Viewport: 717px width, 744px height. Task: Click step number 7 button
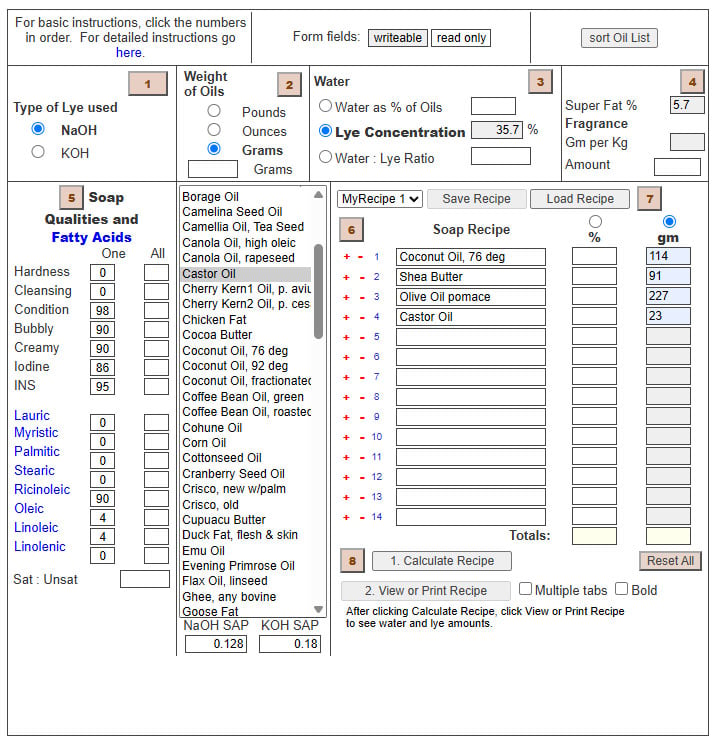[x=650, y=198]
